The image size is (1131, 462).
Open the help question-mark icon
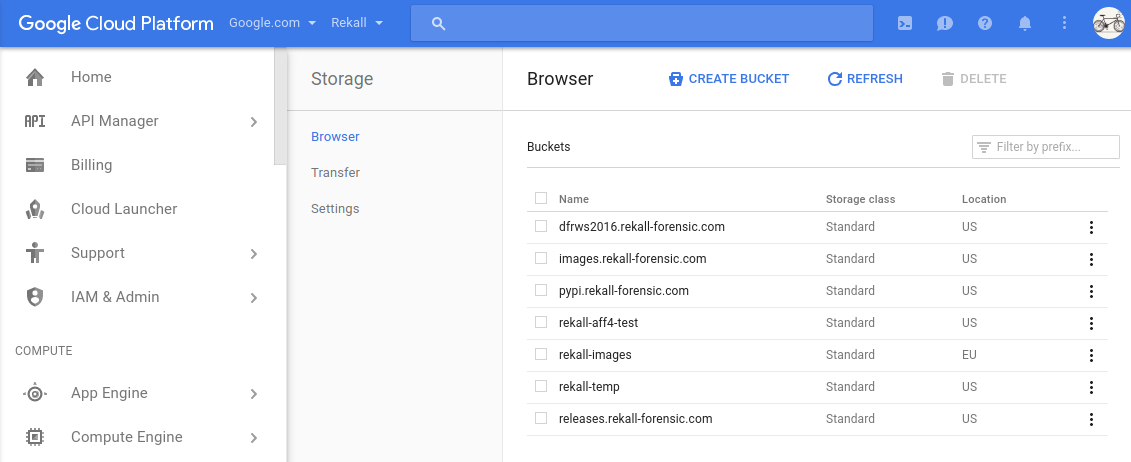click(985, 23)
